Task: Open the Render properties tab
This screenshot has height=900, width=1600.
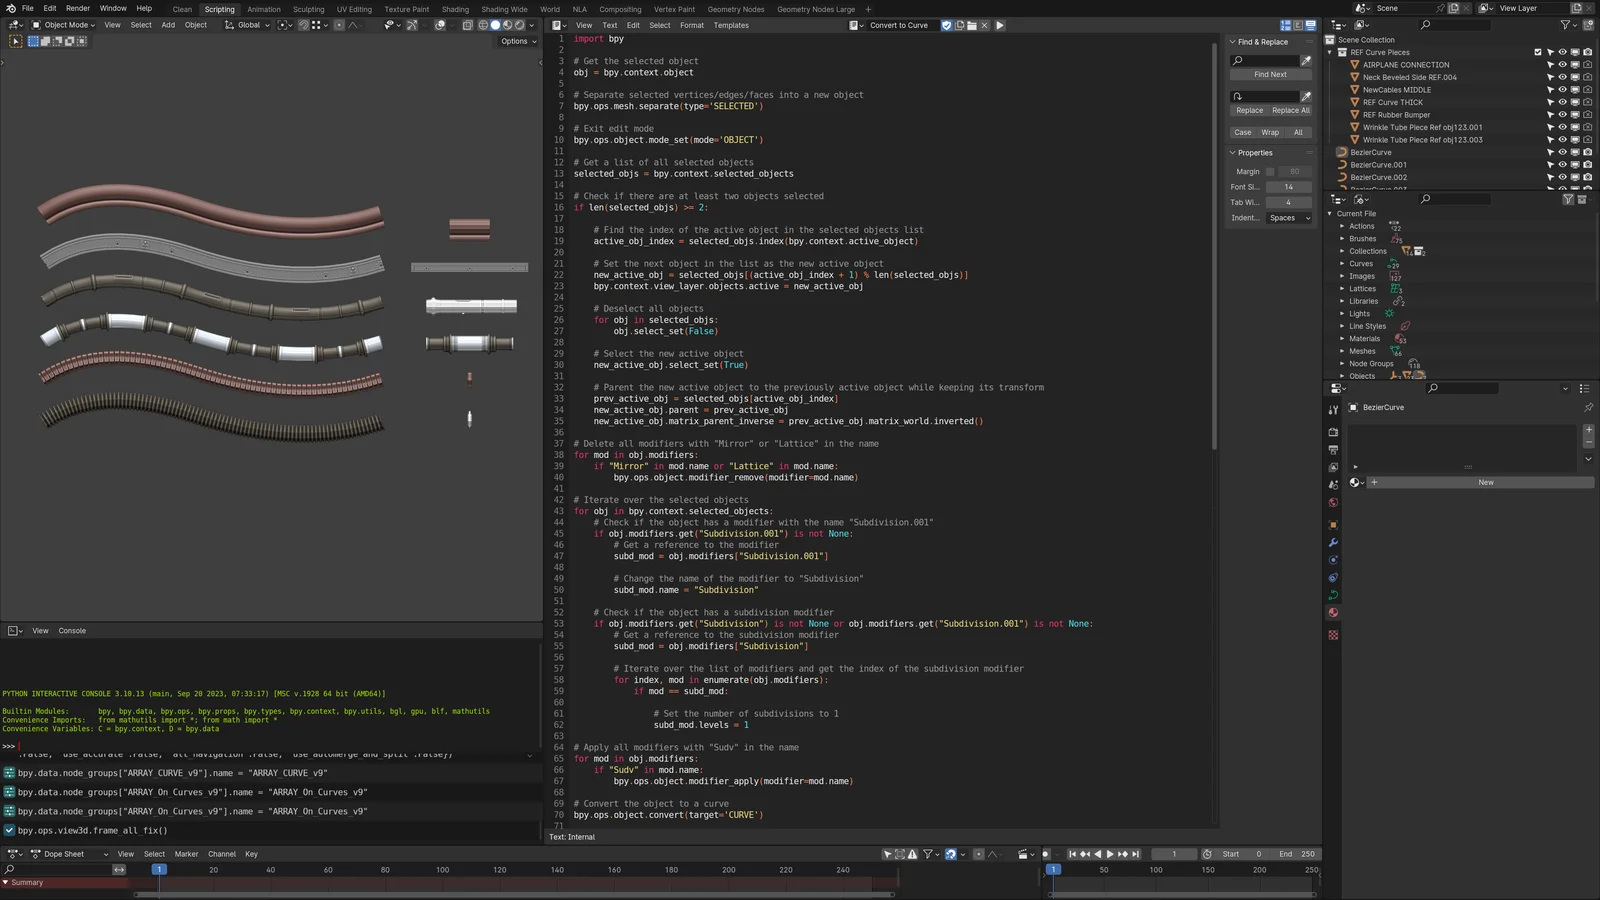Action: coord(1333,432)
